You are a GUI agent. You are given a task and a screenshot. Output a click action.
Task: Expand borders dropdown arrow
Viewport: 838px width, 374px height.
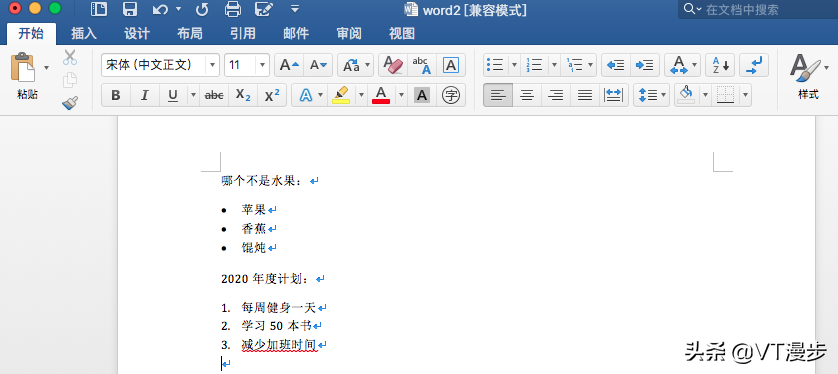click(745, 96)
